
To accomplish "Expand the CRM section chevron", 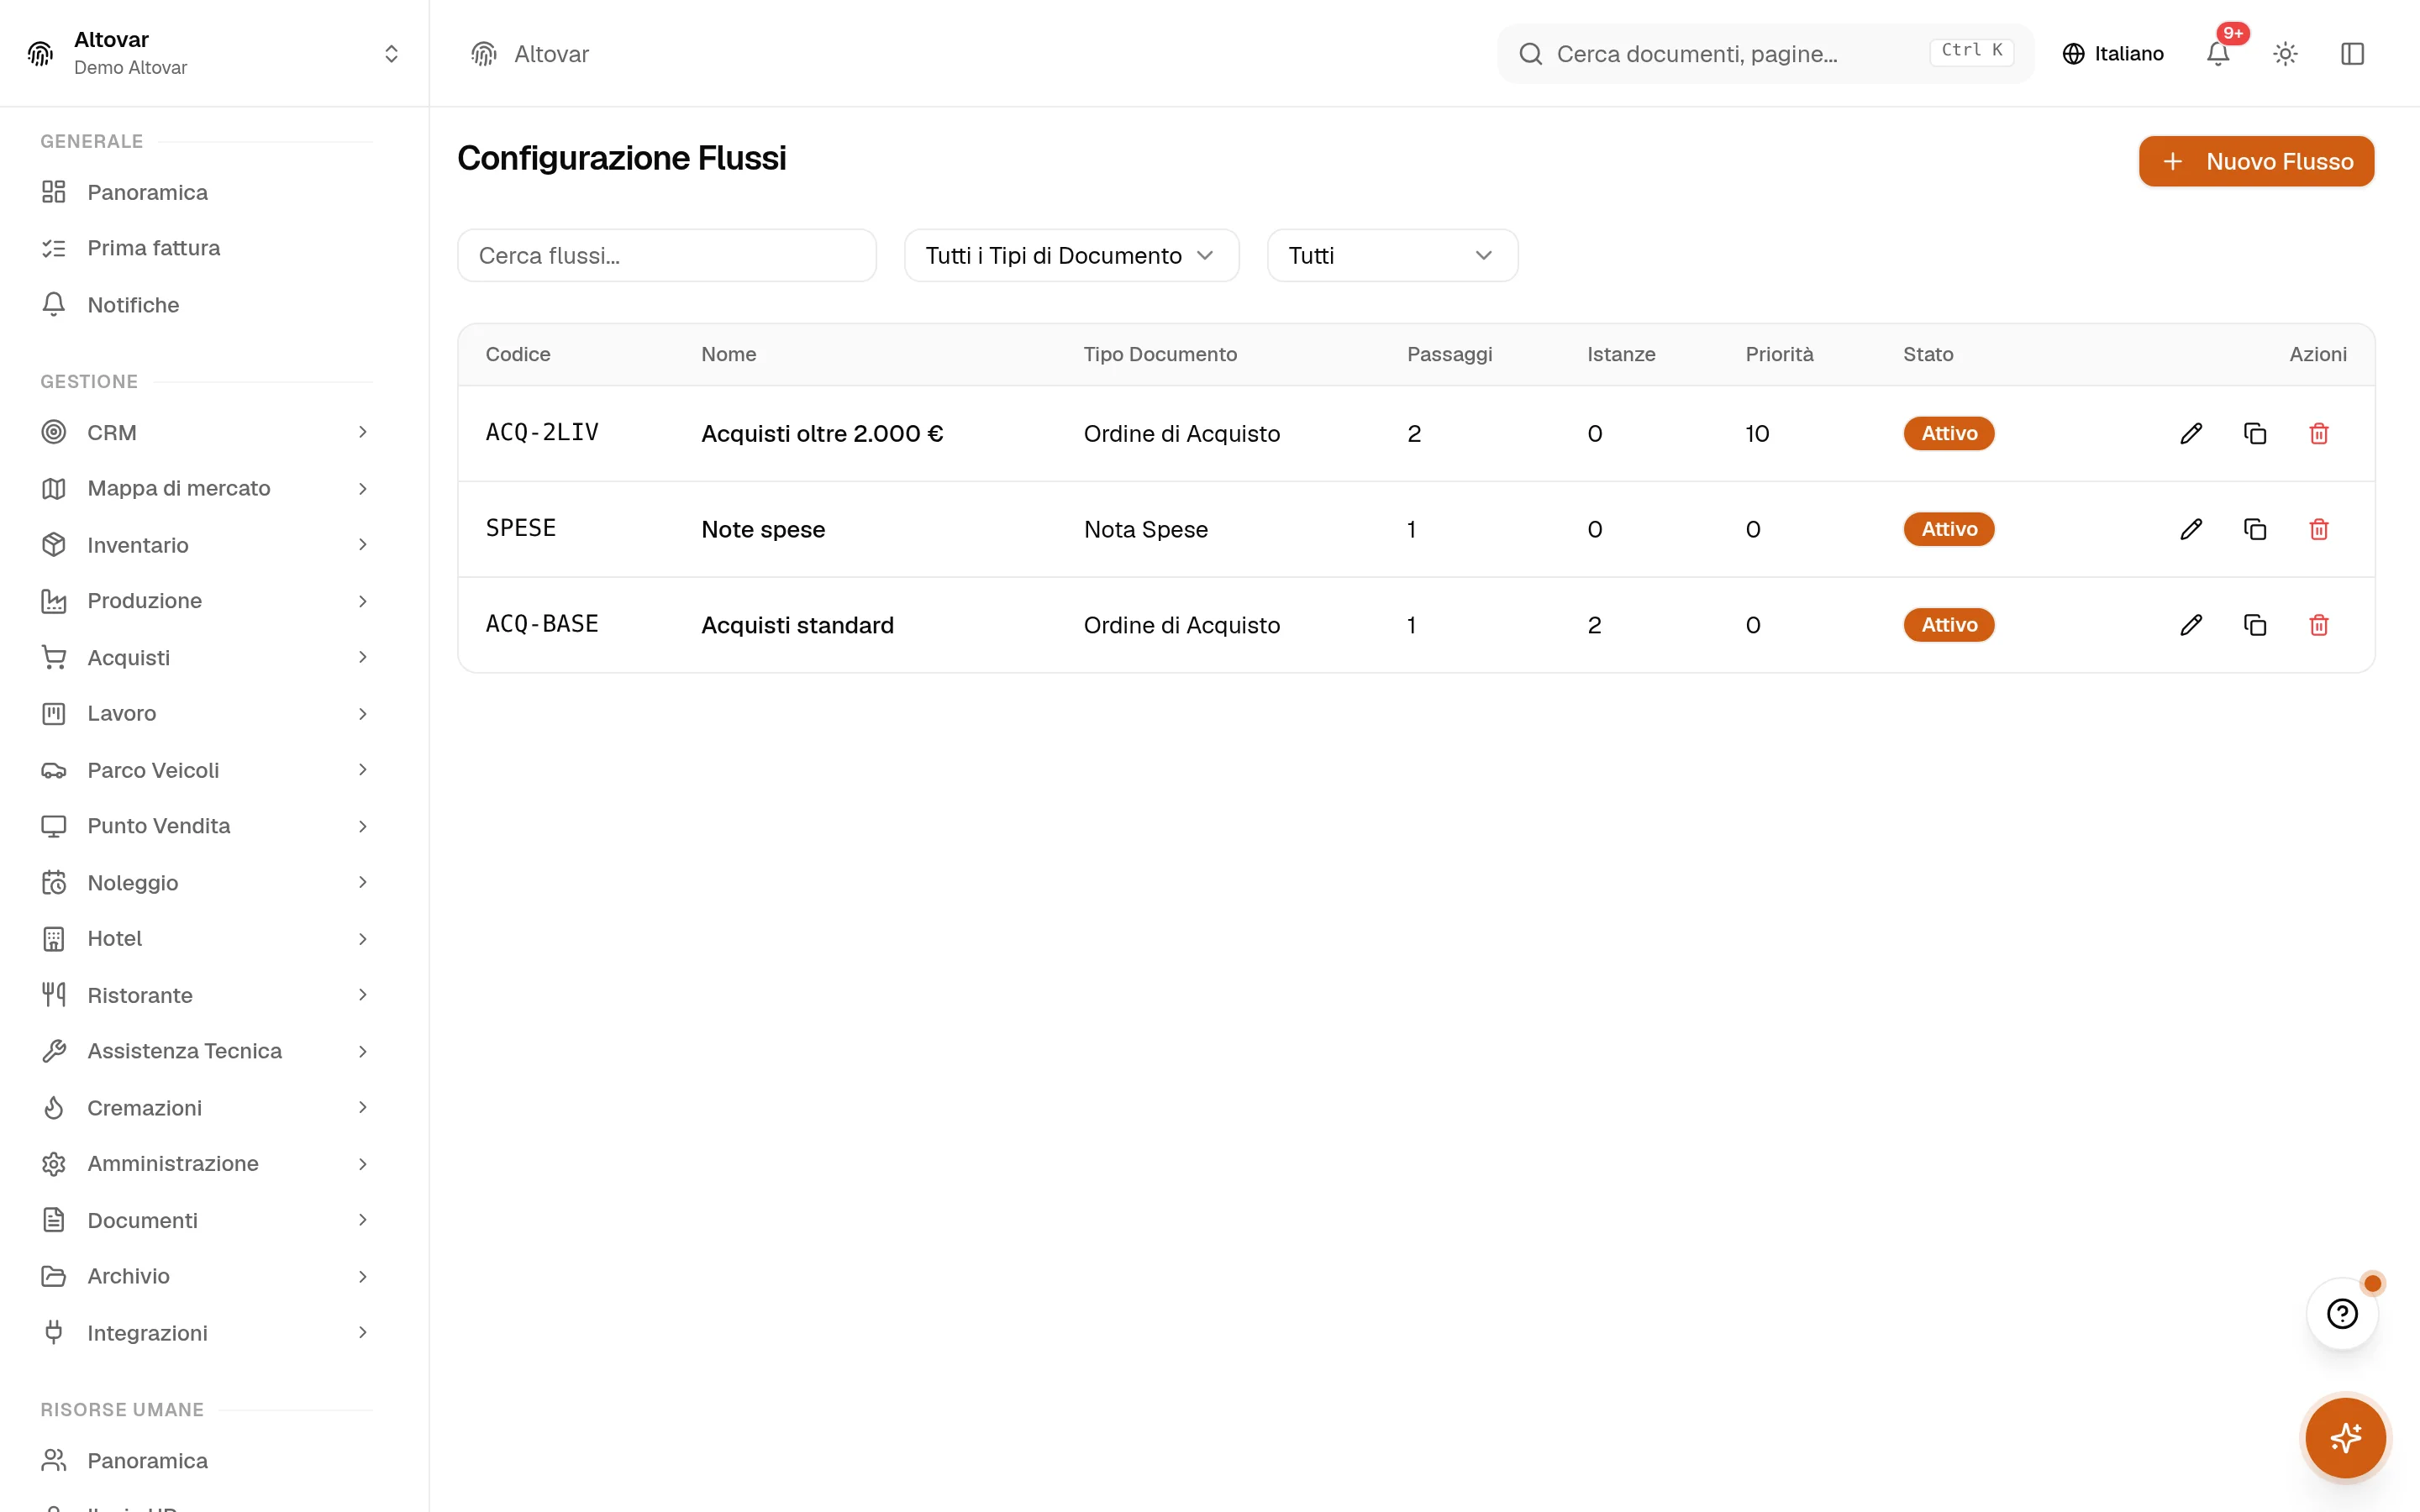I will click(363, 432).
